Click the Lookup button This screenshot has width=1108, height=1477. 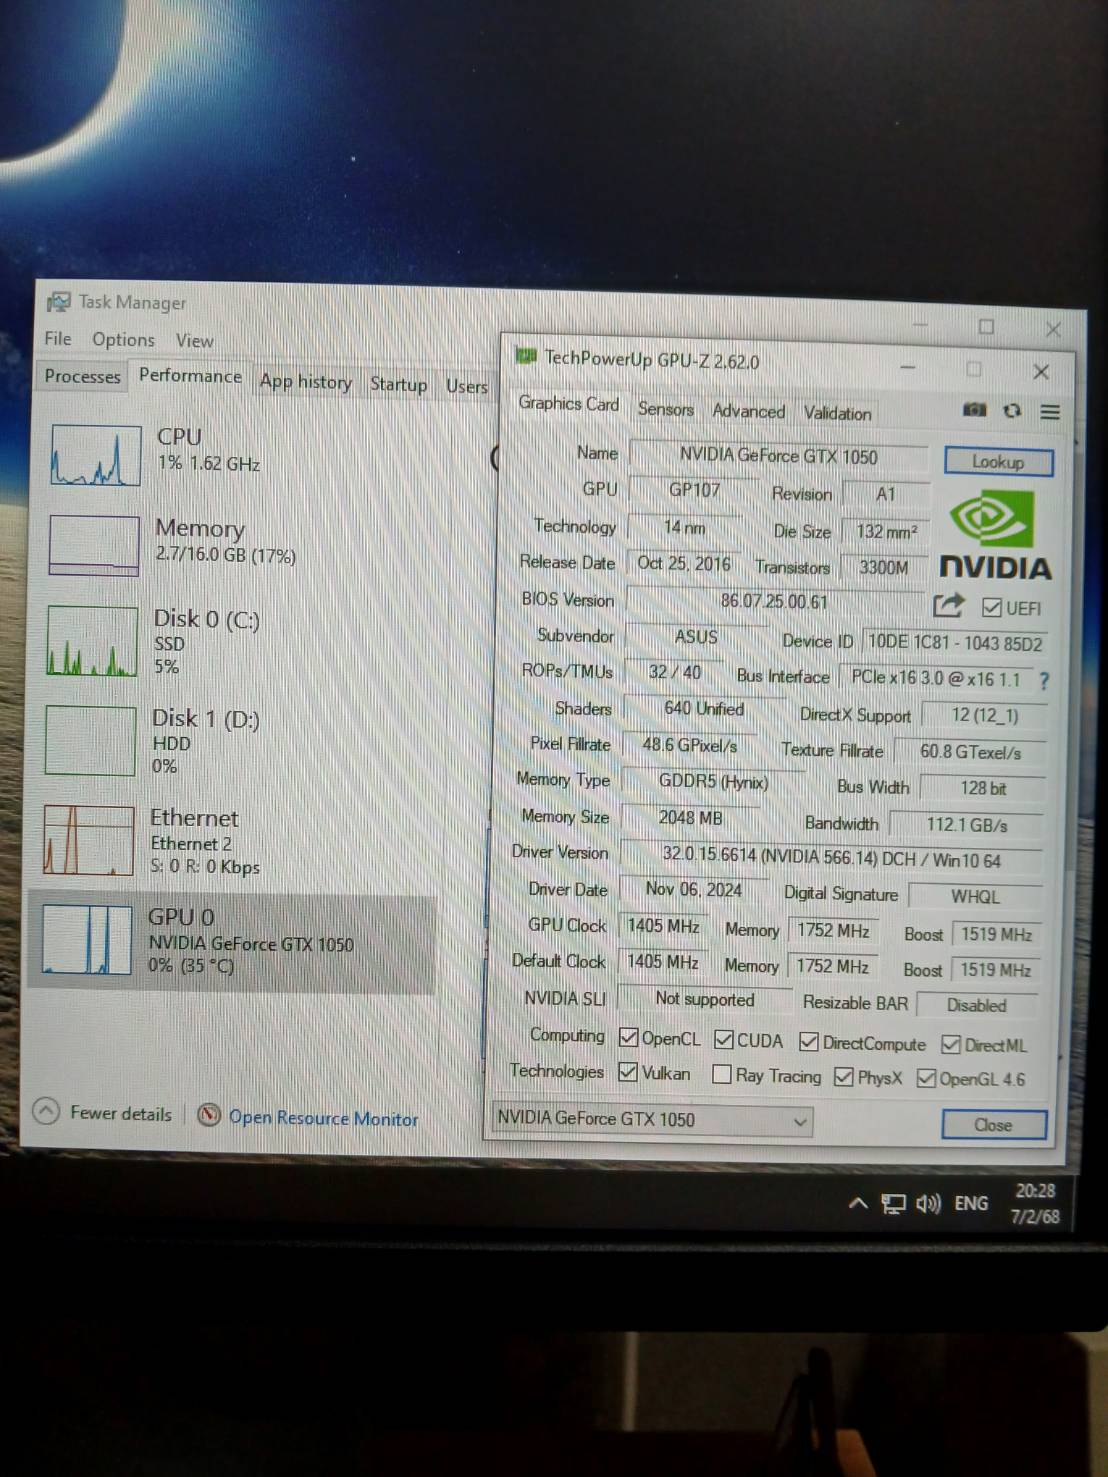coord(998,461)
